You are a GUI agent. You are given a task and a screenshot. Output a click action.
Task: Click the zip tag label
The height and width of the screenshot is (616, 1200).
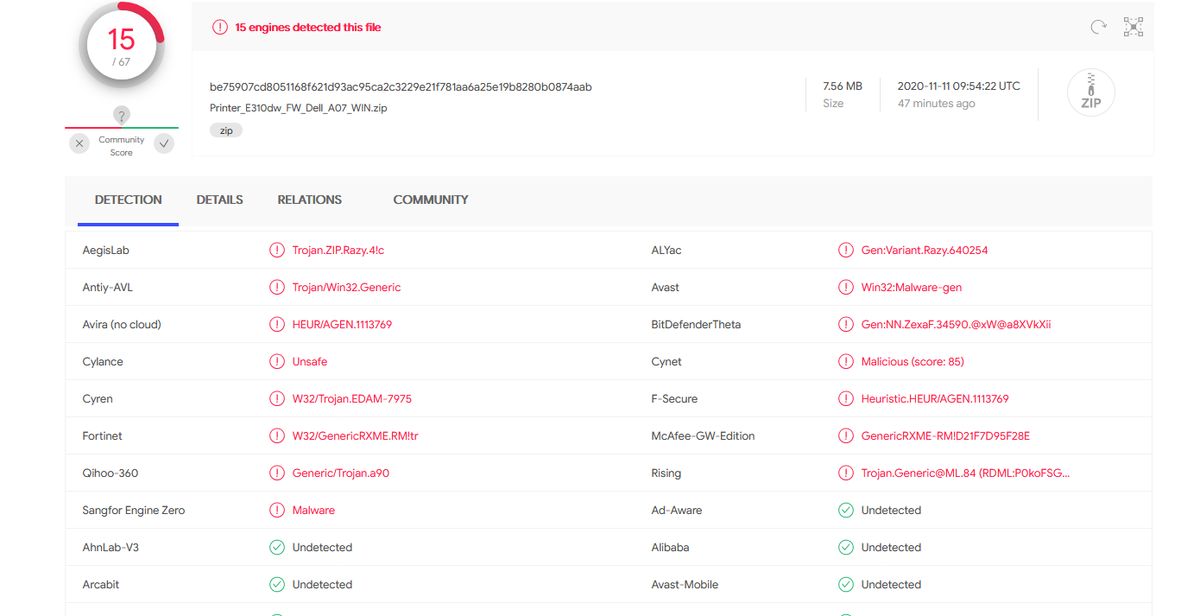[x=226, y=130]
